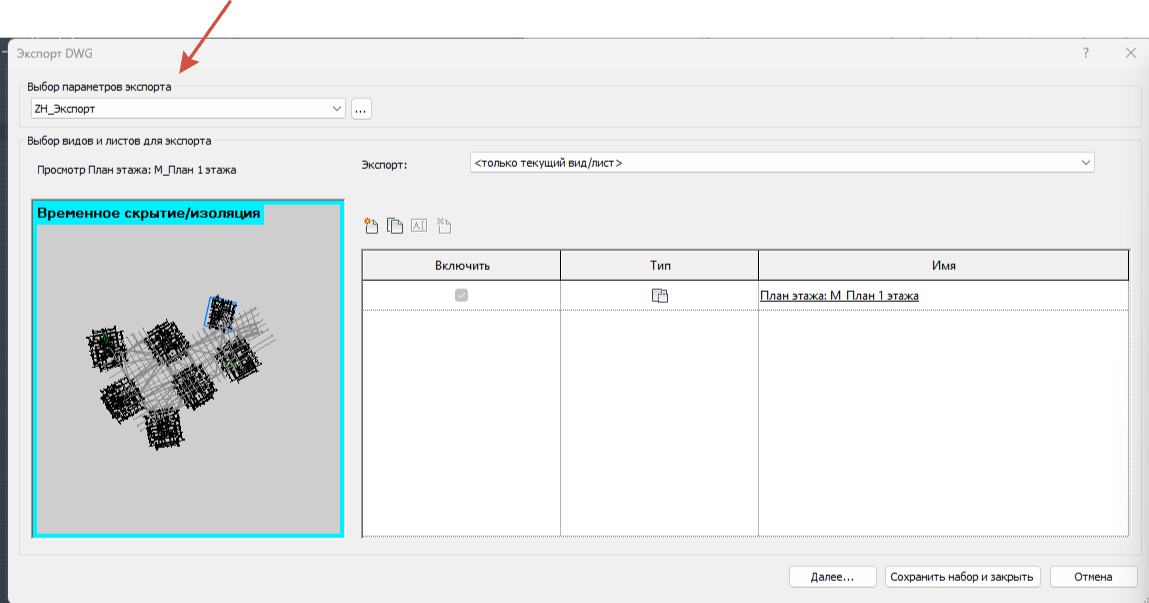
Task: Toggle the Включить checkbox for План этажа row
Action: tap(461, 295)
